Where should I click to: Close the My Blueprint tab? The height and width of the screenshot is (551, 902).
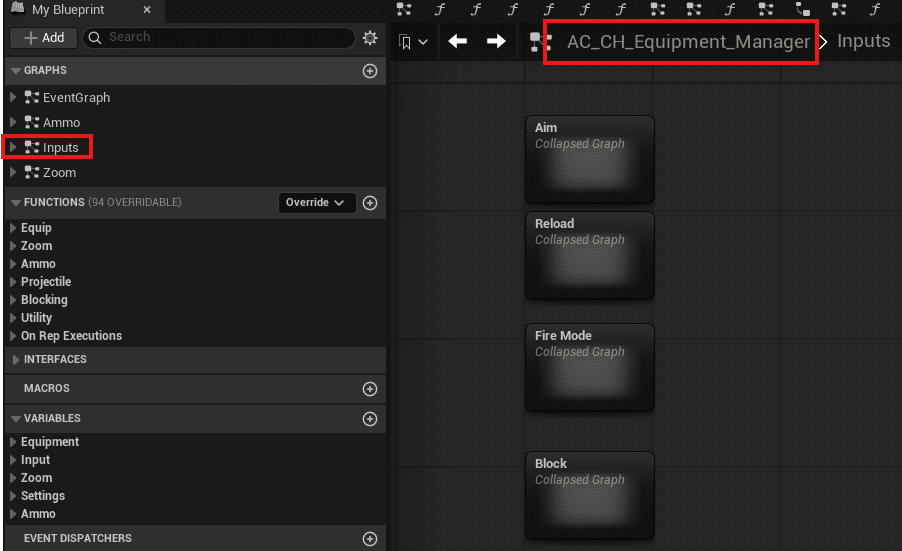pyautogui.click(x=147, y=10)
